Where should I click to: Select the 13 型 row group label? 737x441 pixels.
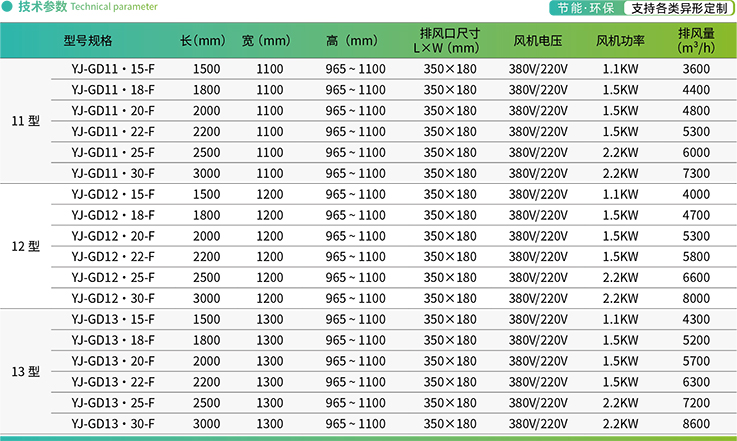click(25, 371)
